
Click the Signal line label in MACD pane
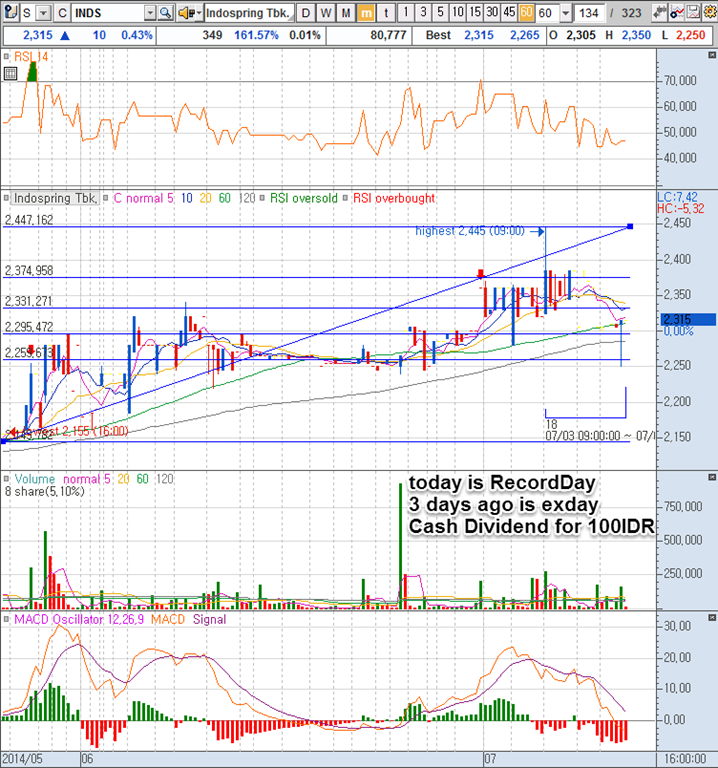[x=210, y=620]
